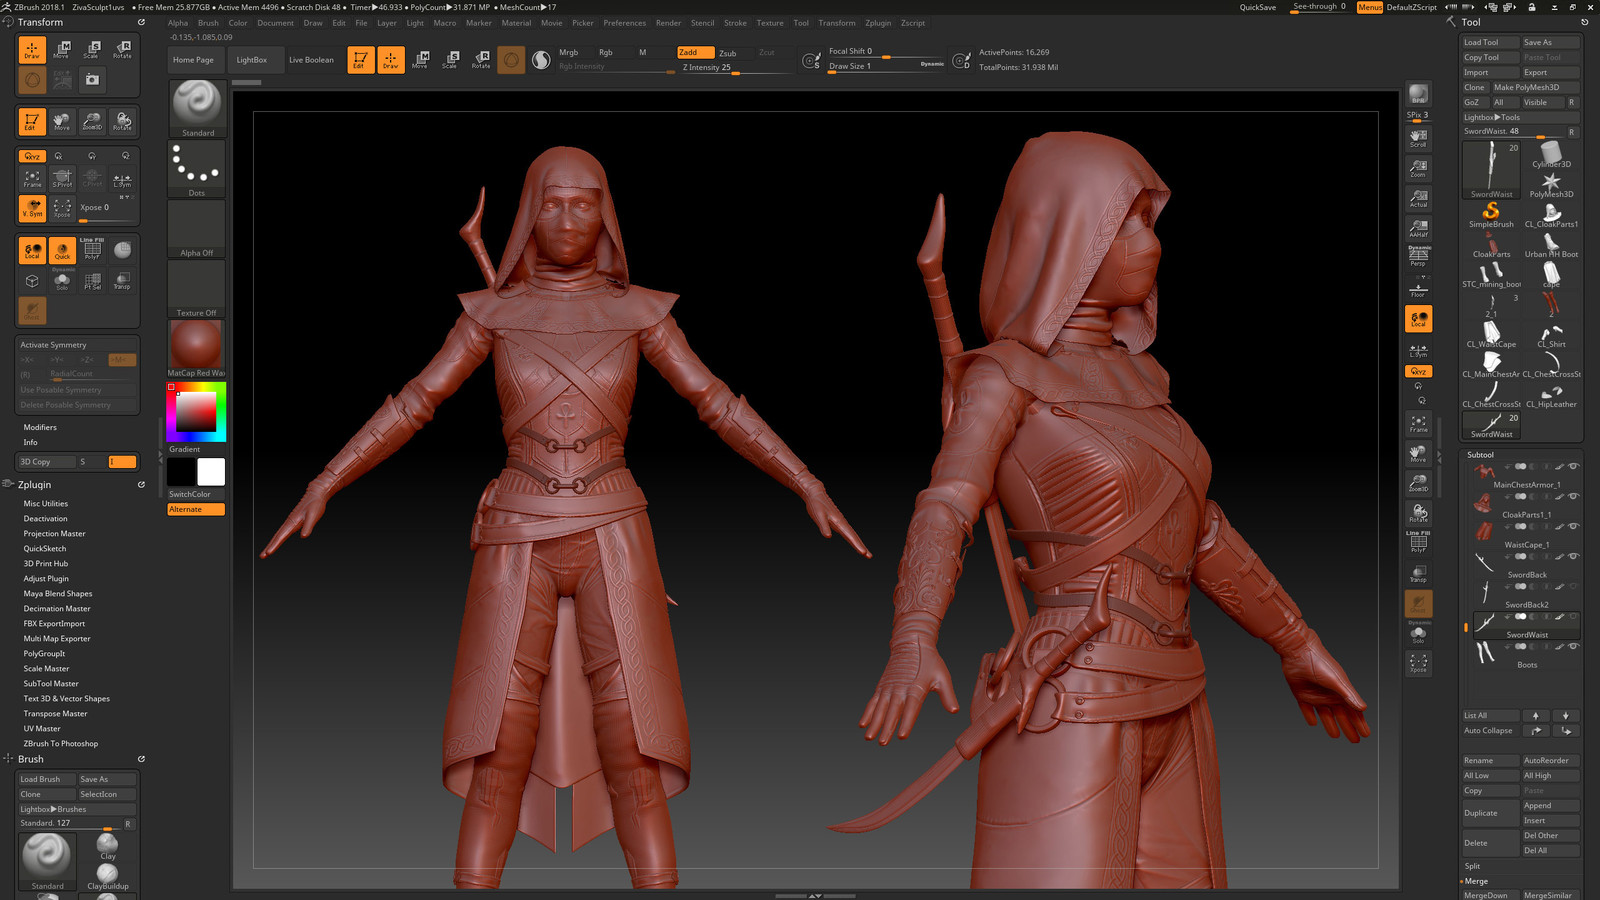Open the Home Page tab

pyautogui.click(x=193, y=60)
